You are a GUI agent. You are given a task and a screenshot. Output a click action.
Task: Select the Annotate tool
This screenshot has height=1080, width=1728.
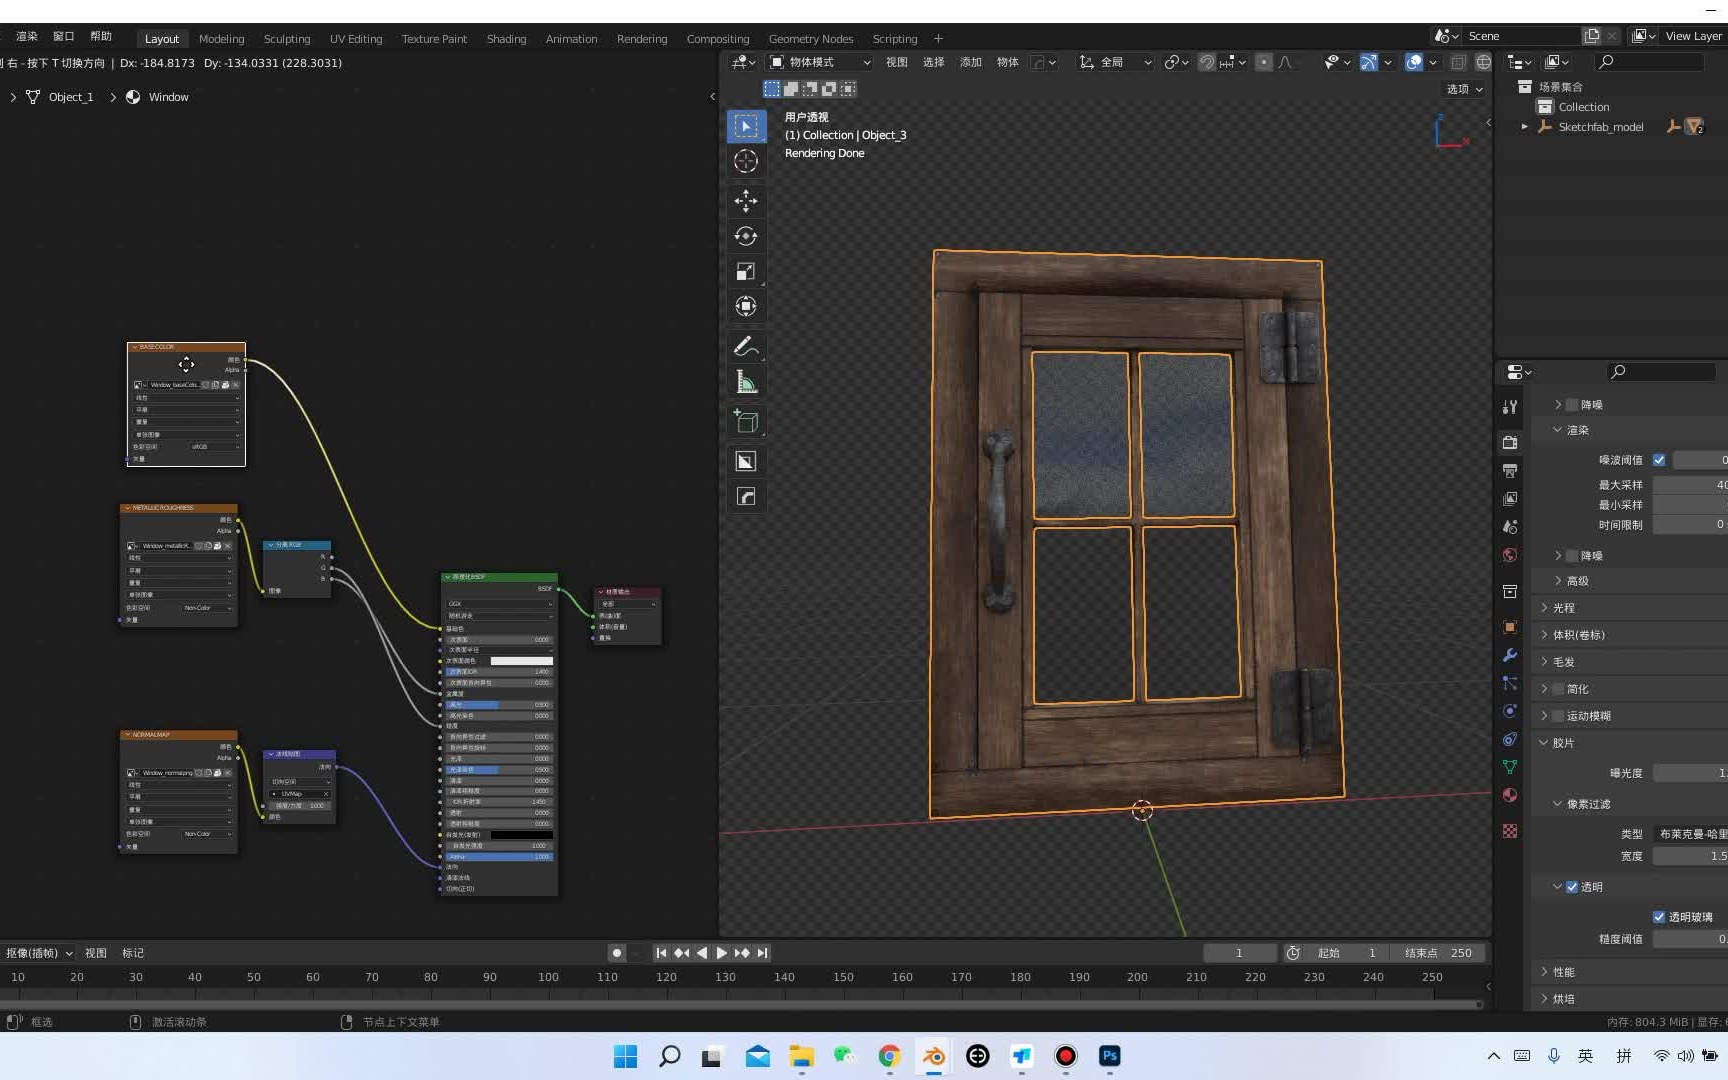pos(746,345)
